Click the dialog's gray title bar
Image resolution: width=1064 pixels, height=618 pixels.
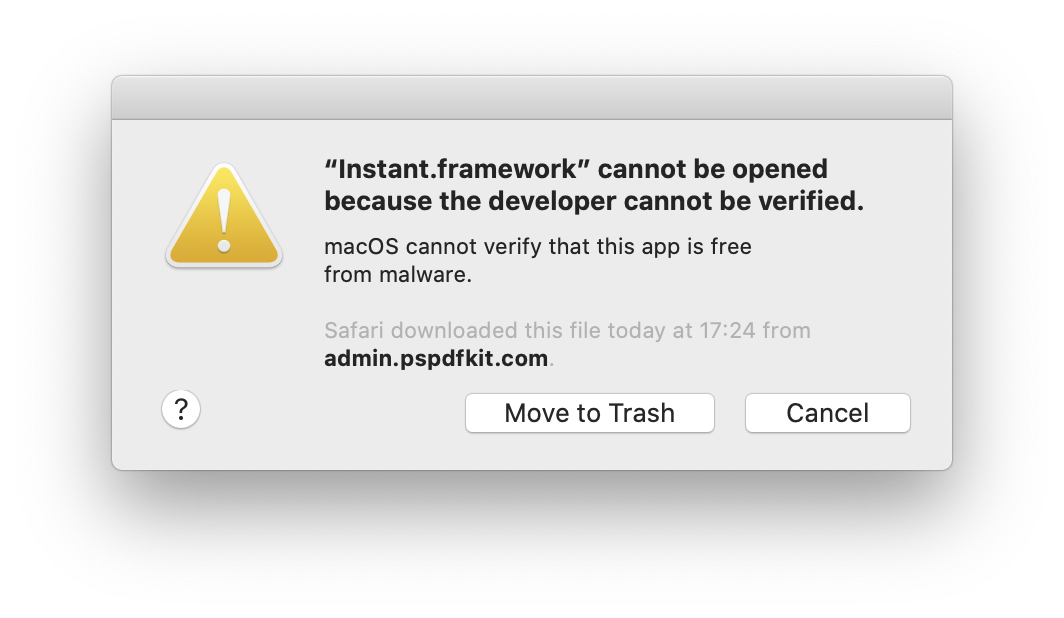[532, 98]
